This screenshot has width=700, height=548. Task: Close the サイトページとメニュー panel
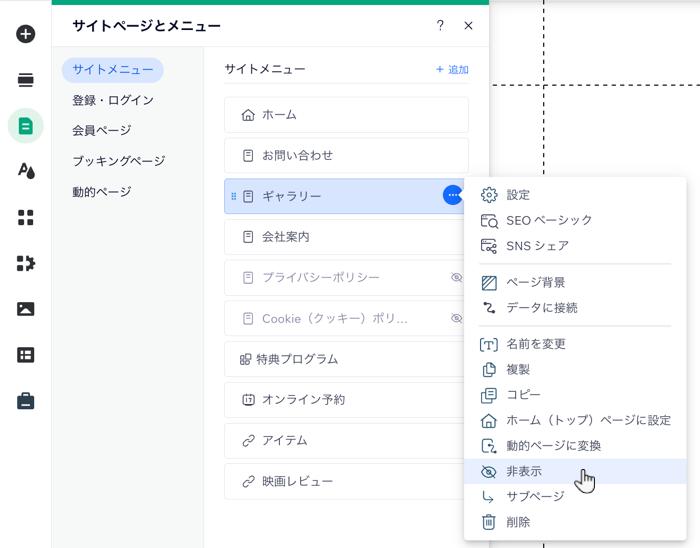click(x=468, y=26)
